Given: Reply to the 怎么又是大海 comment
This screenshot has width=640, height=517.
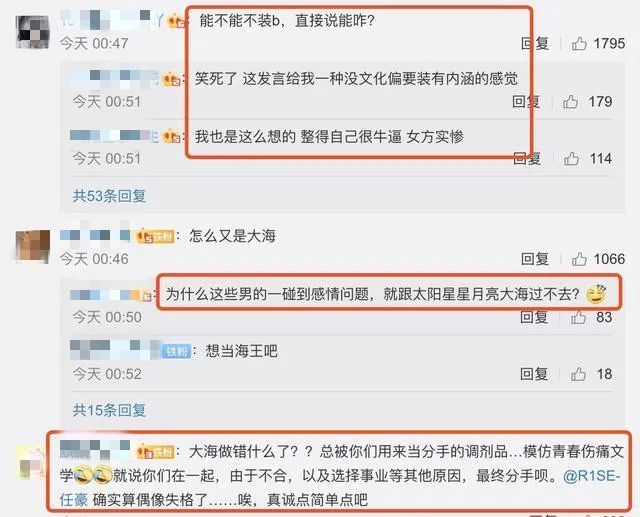Looking at the screenshot, I should click(535, 259).
